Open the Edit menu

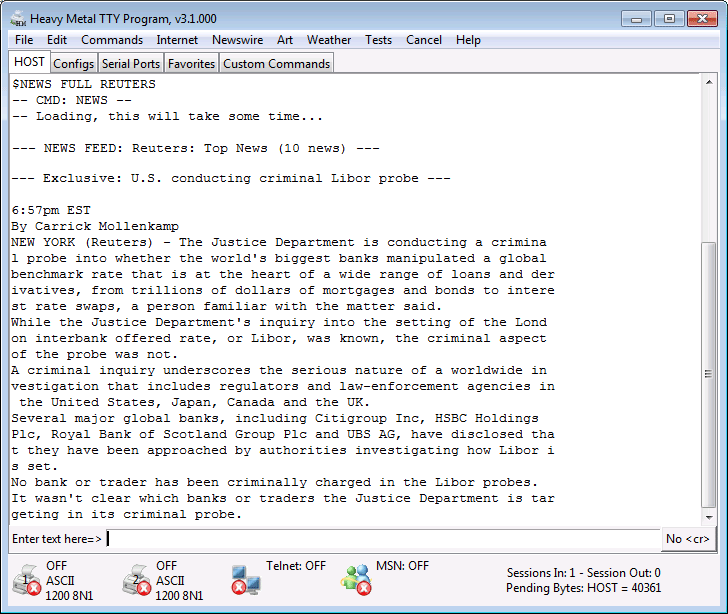coord(57,40)
